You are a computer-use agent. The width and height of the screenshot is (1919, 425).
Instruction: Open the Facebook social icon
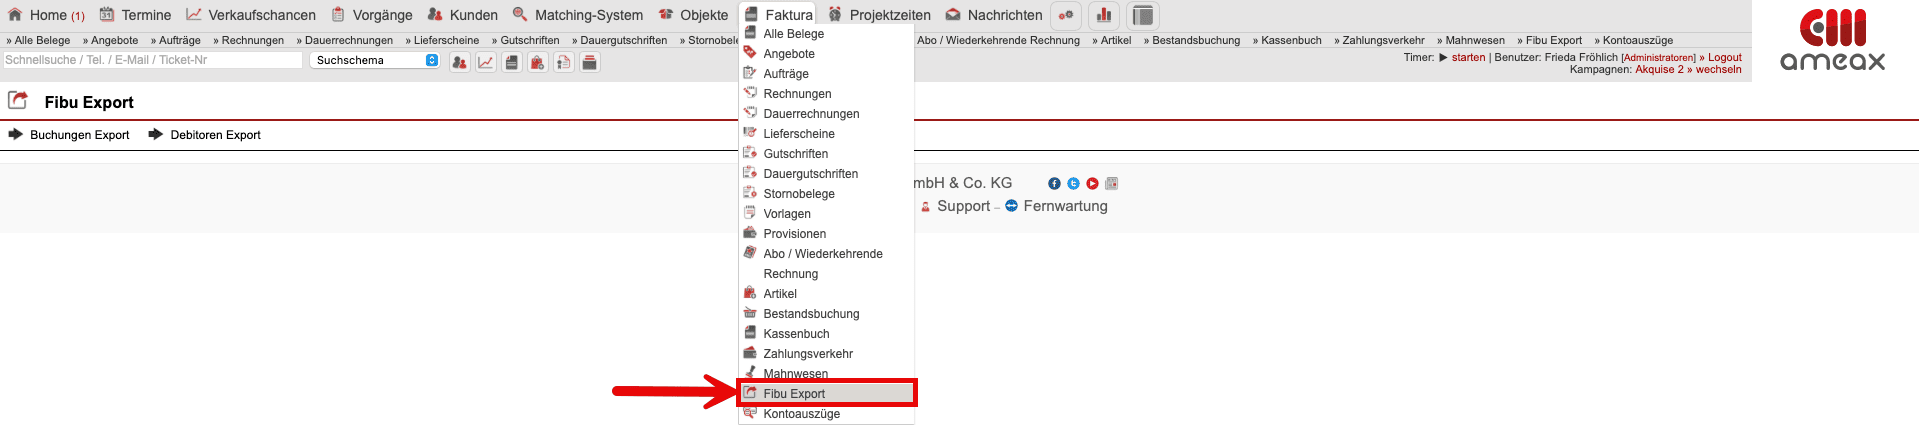1054,184
